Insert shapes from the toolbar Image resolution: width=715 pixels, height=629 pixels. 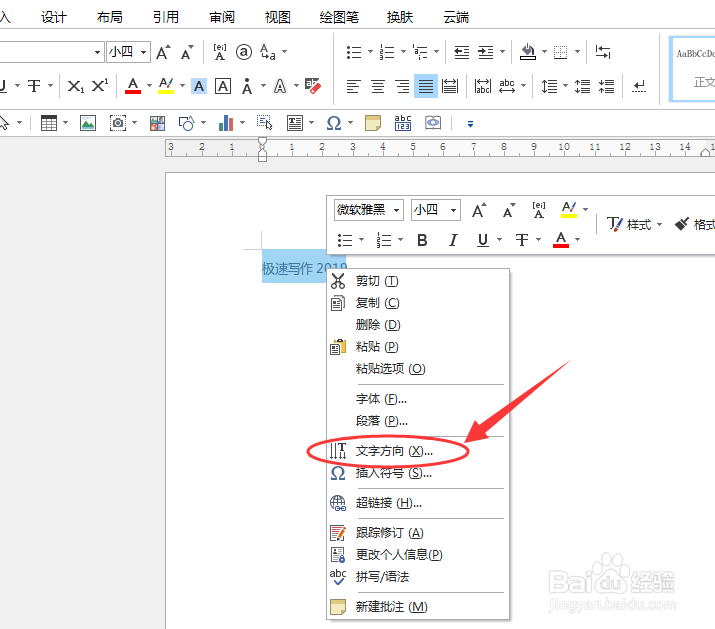pyautogui.click(x=187, y=123)
